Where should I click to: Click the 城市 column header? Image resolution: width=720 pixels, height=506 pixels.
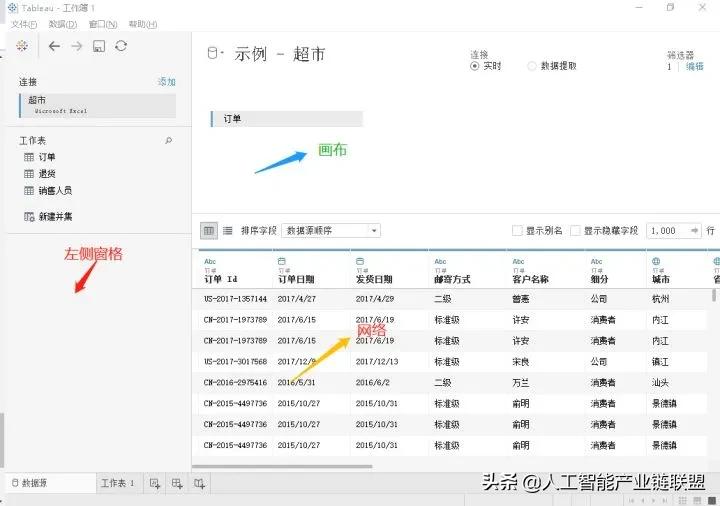(661, 279)
